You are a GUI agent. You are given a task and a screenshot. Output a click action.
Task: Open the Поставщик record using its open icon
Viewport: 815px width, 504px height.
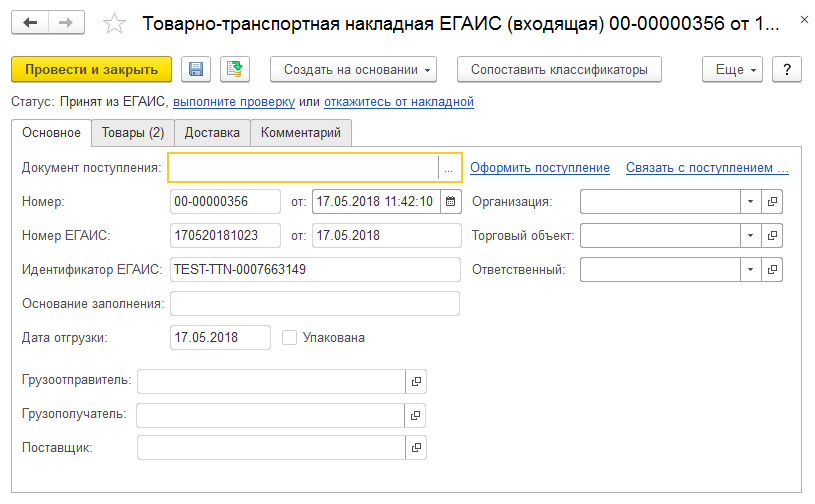416,447
